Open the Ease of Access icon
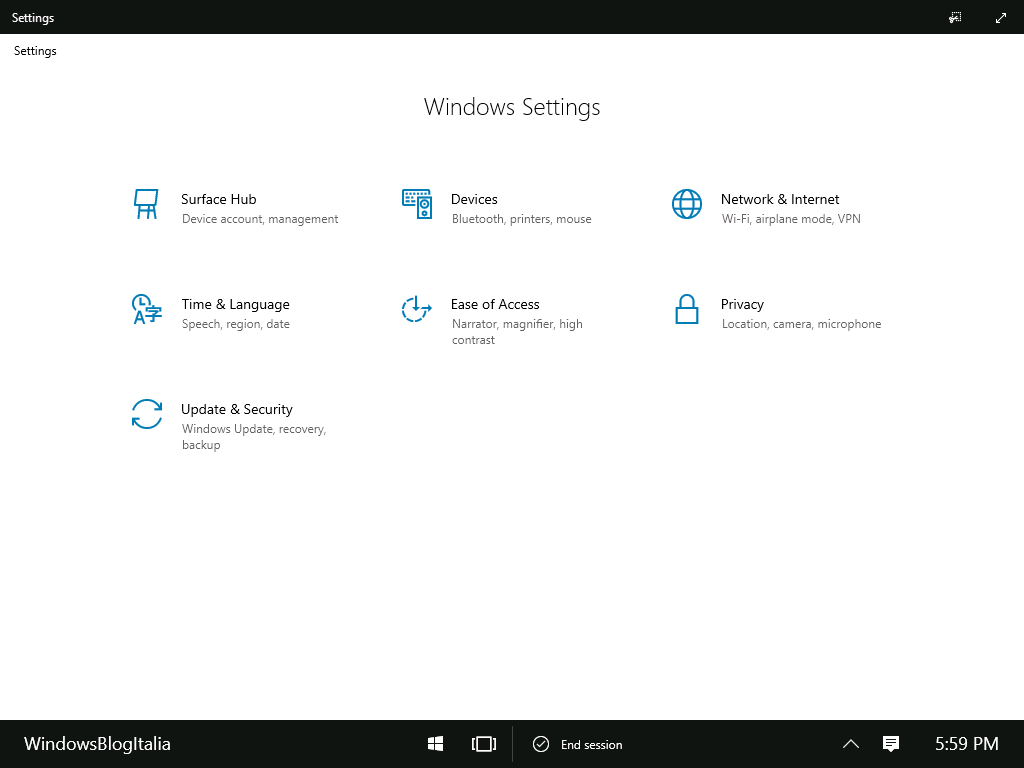 [417, 310]
